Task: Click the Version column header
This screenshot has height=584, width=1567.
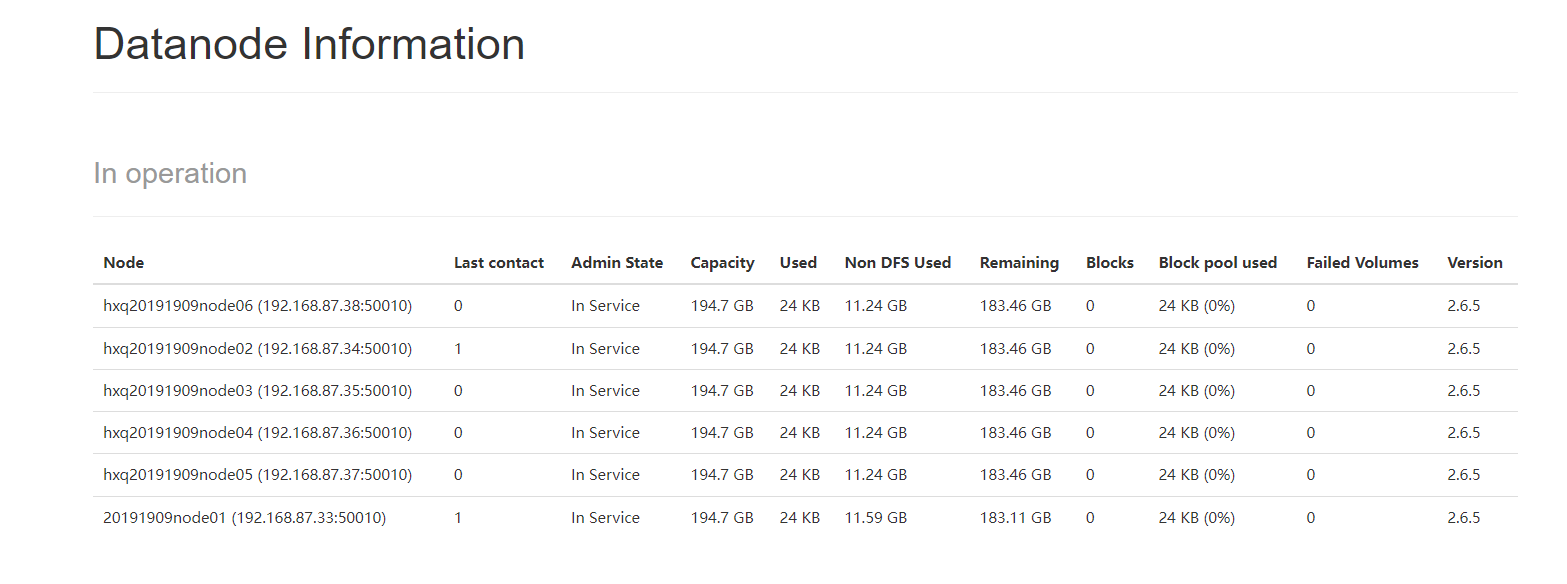Action: coord(1475,263)
